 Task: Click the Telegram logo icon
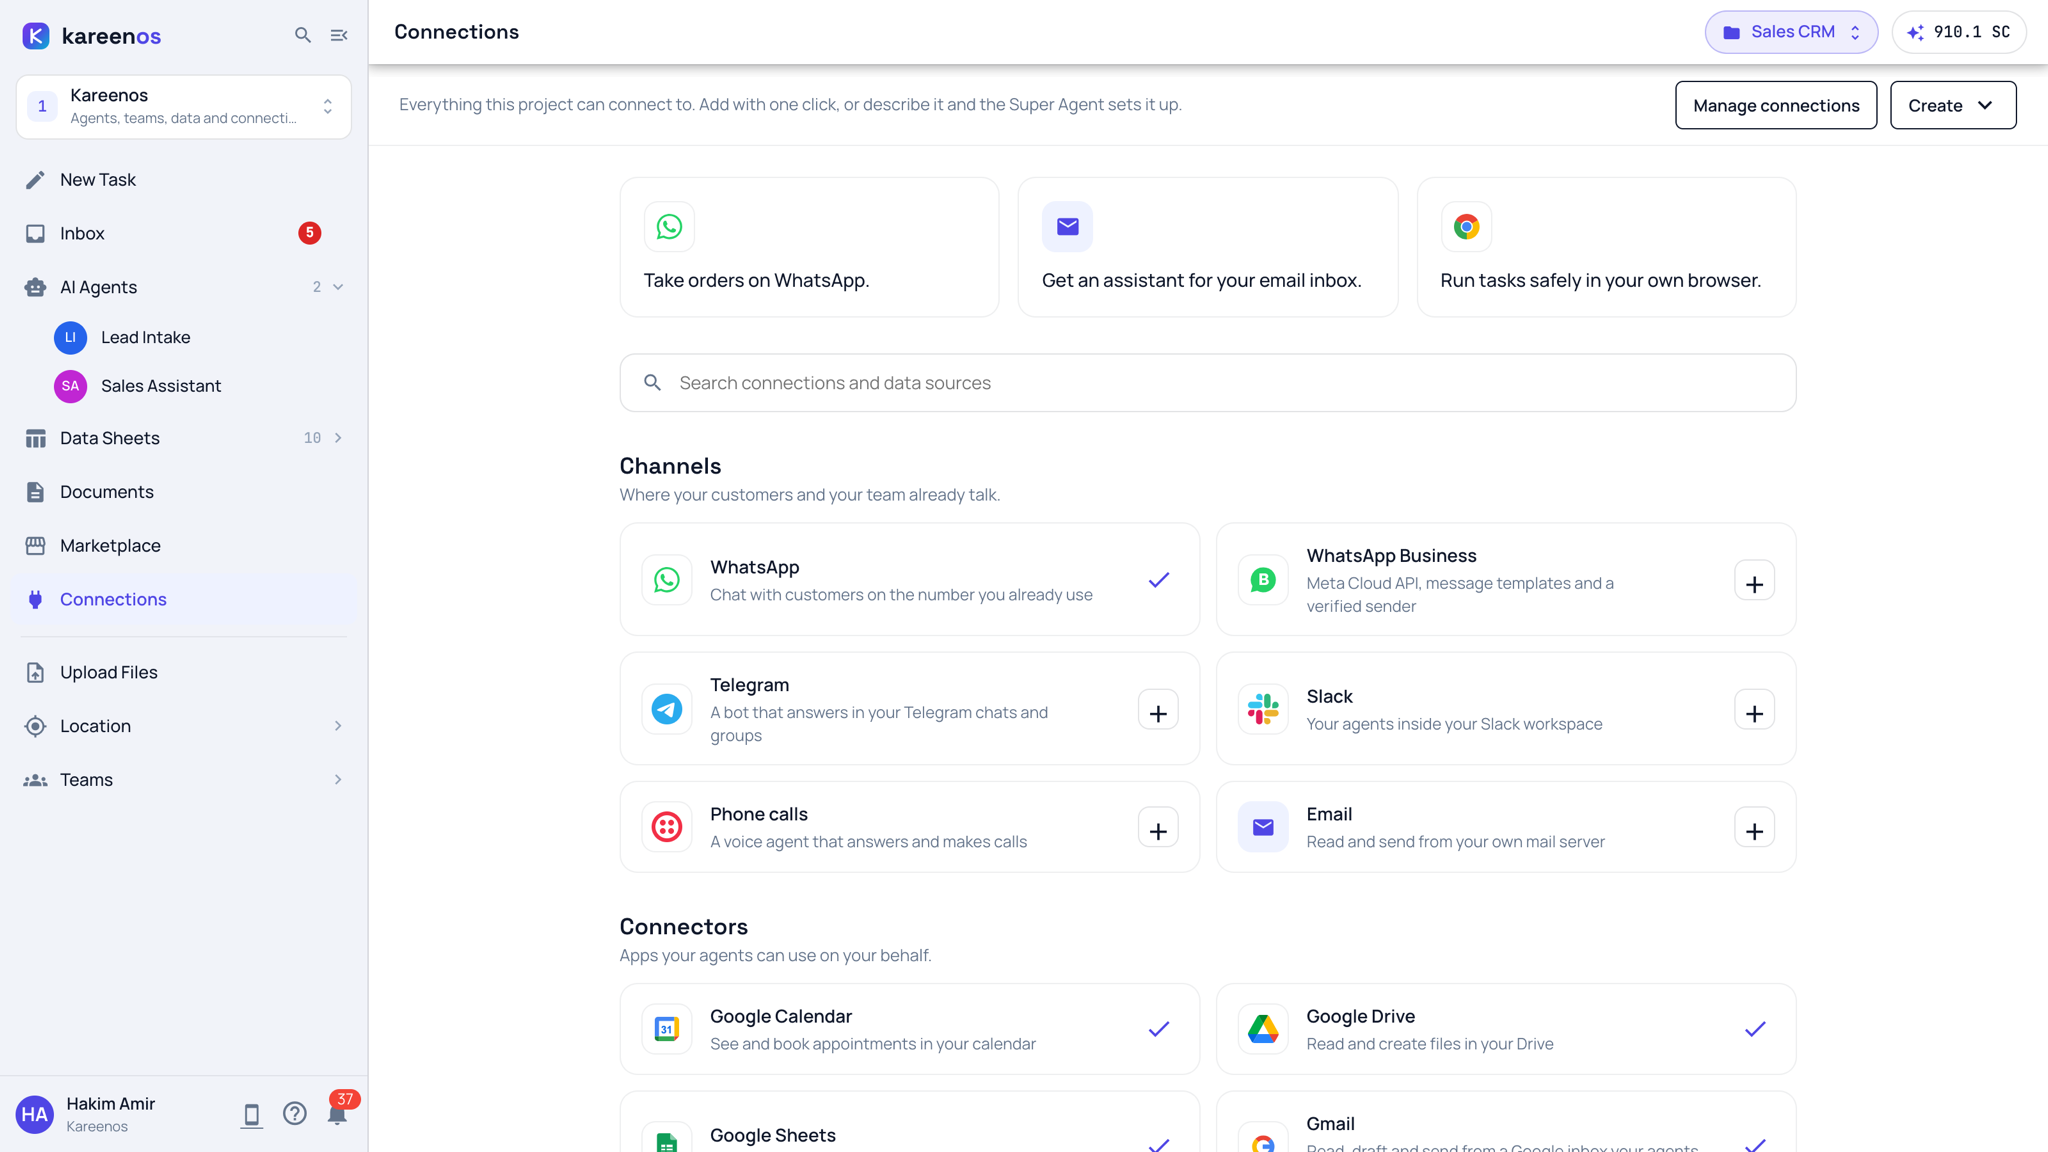pos(667,709)
